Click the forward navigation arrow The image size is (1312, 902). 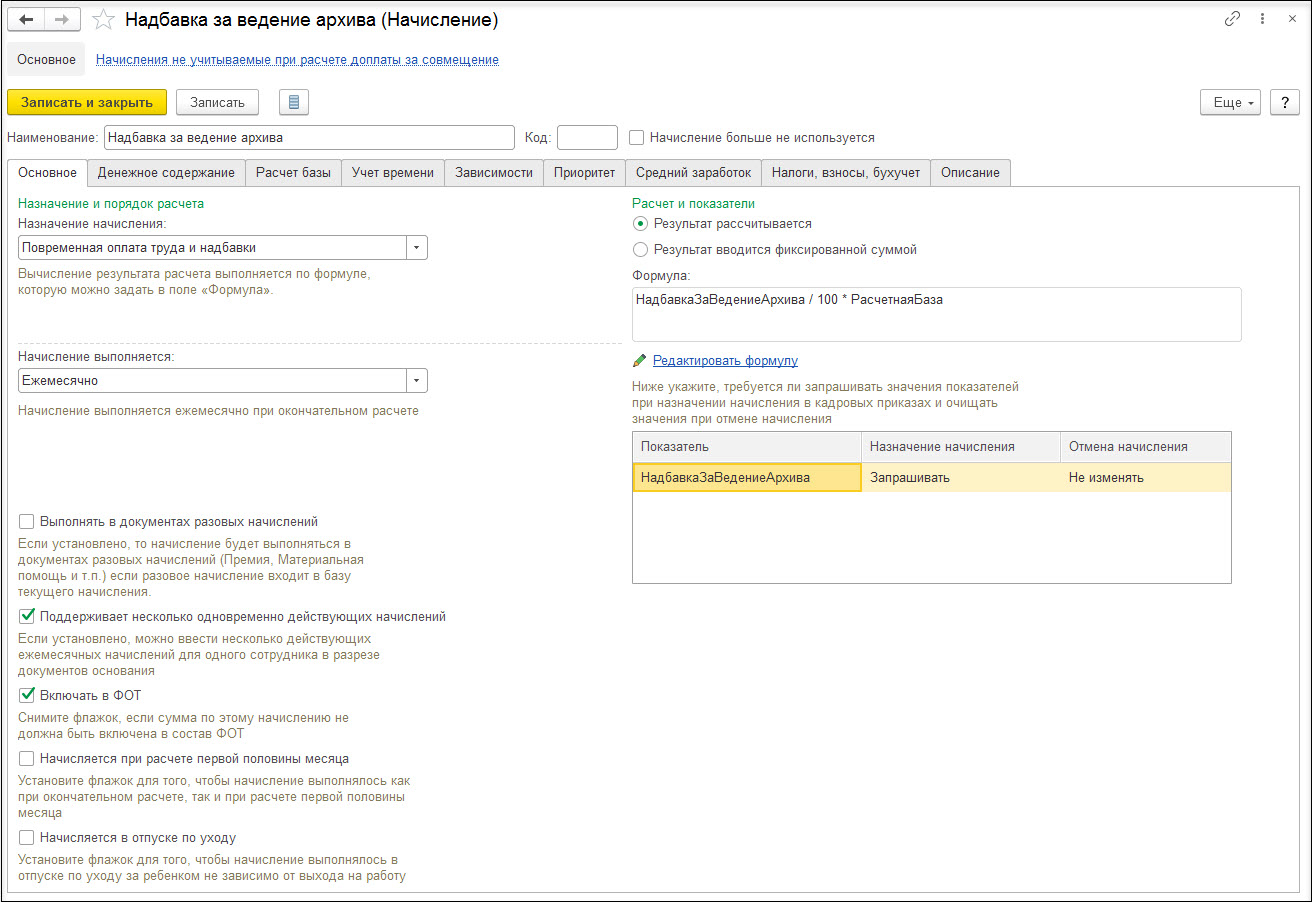tap(62, 20)
